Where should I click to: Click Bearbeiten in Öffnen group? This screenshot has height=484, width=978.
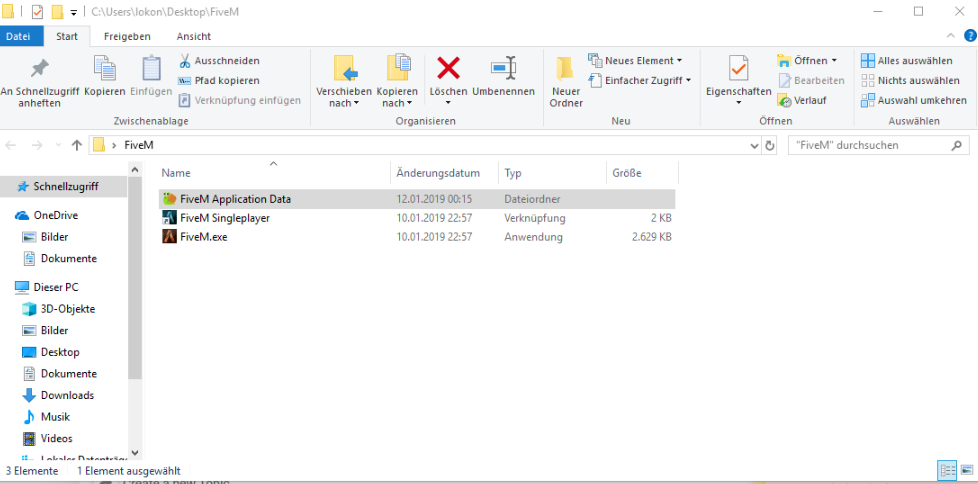point(811,80)
